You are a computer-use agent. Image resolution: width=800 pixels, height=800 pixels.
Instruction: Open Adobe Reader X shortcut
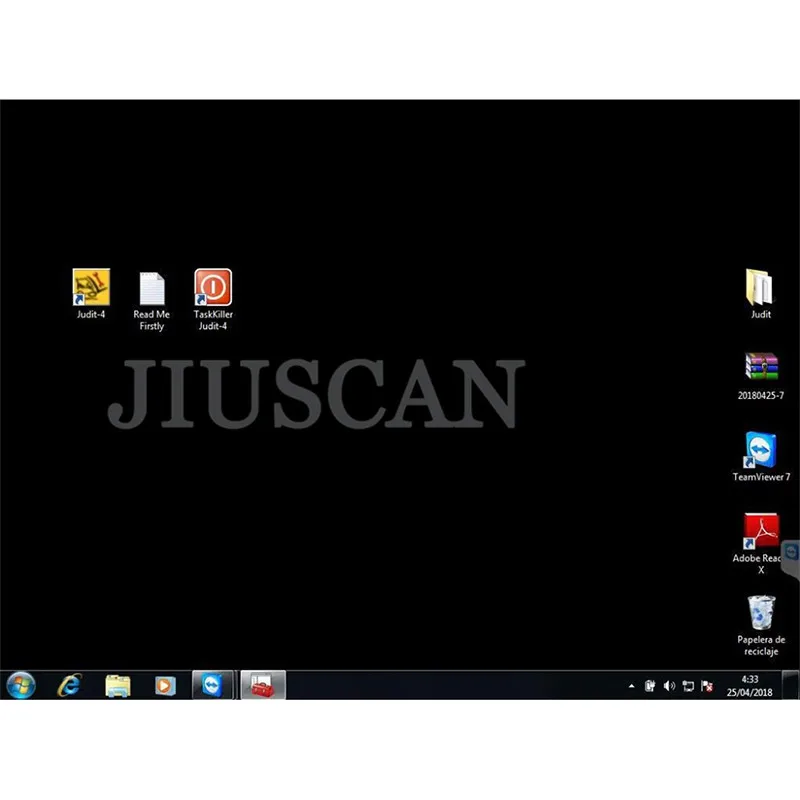pyautogui.click(x=761, y=543)
